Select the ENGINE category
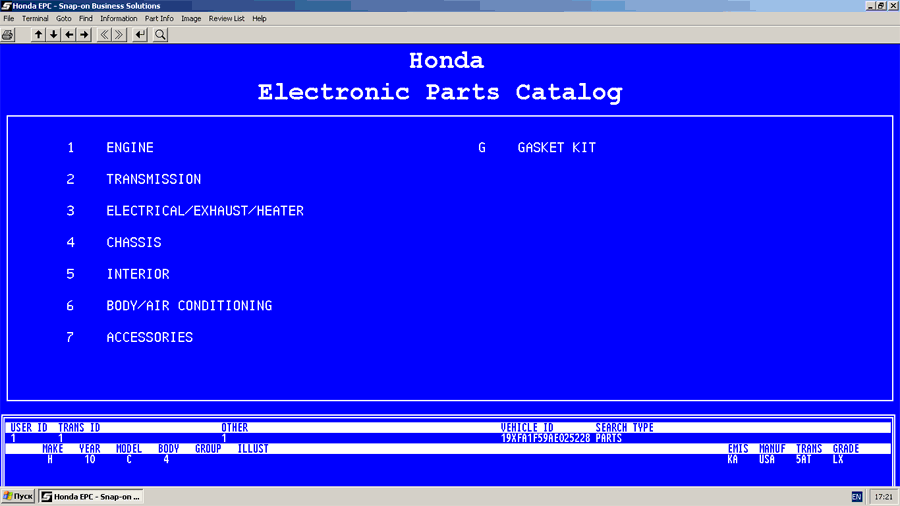Viewport: 900px width, 506px height. [x=130, y=148]
